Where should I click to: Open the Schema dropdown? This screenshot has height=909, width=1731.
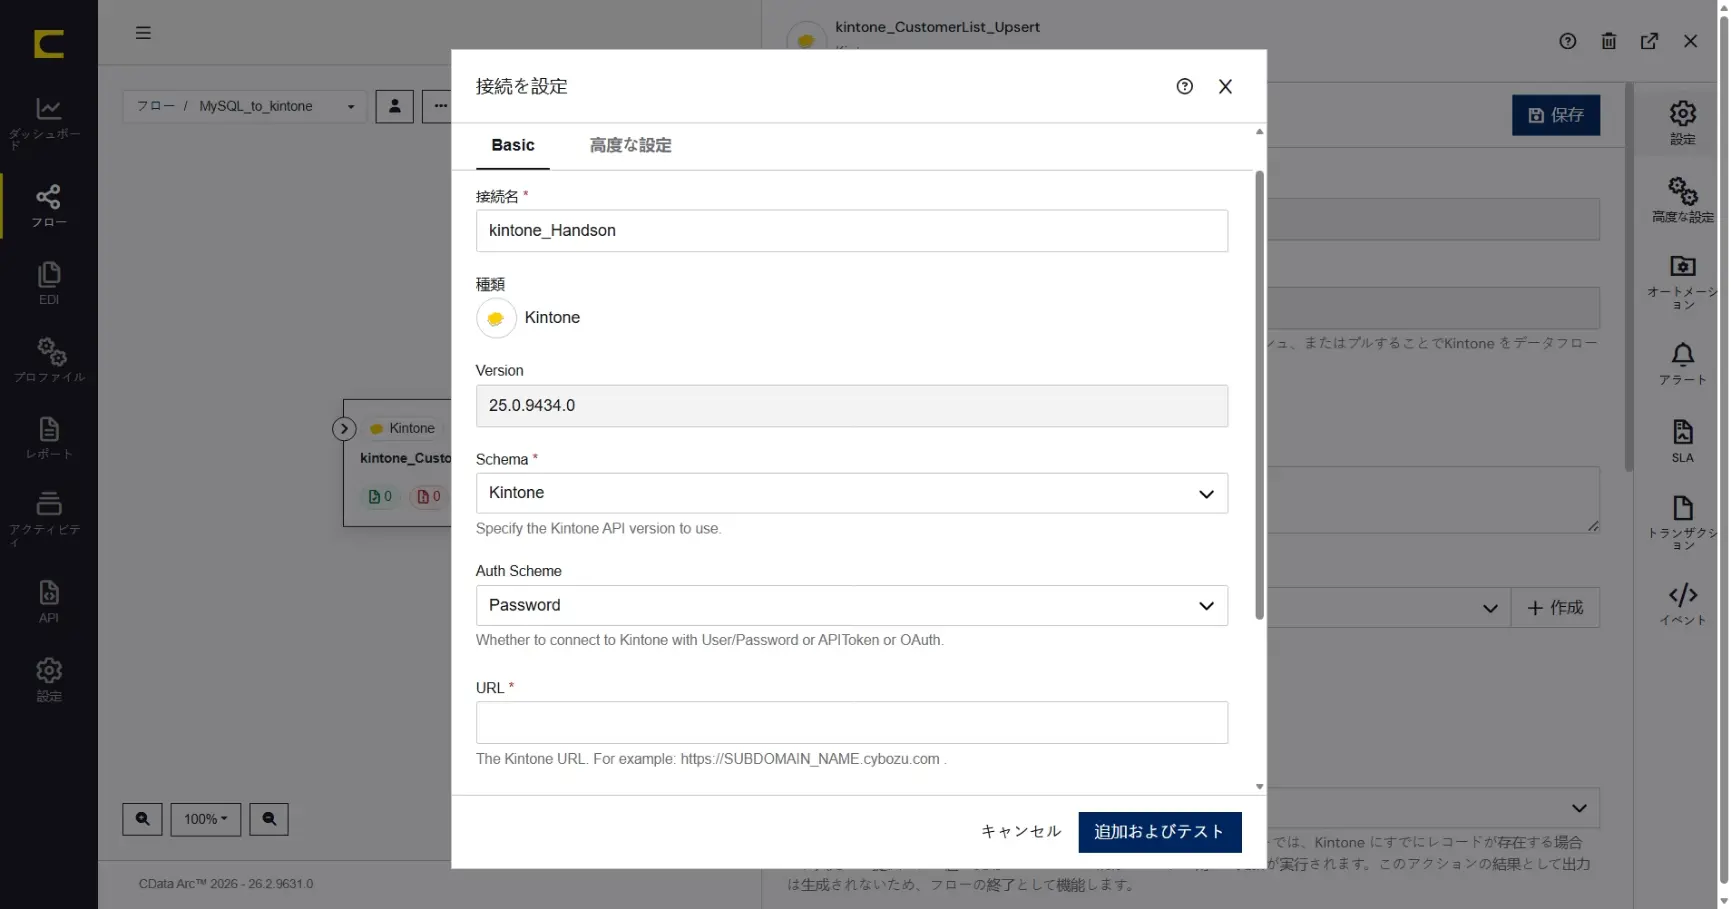(852, 493)
